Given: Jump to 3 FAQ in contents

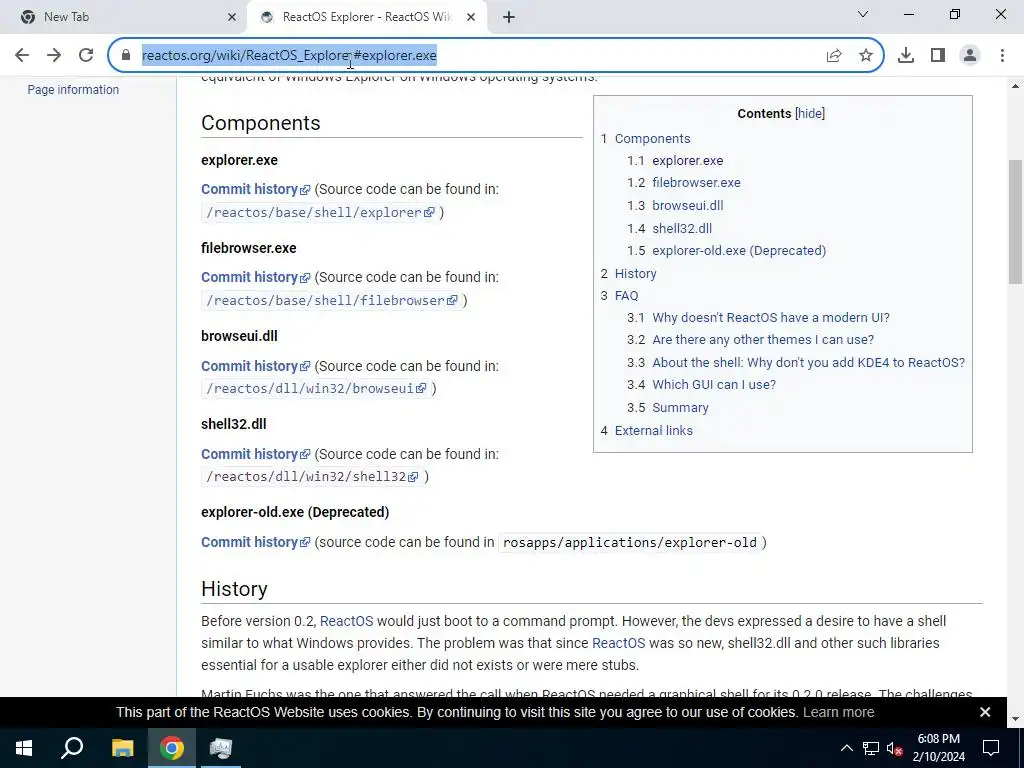Looking at the screenshot, I should point(619,296).
